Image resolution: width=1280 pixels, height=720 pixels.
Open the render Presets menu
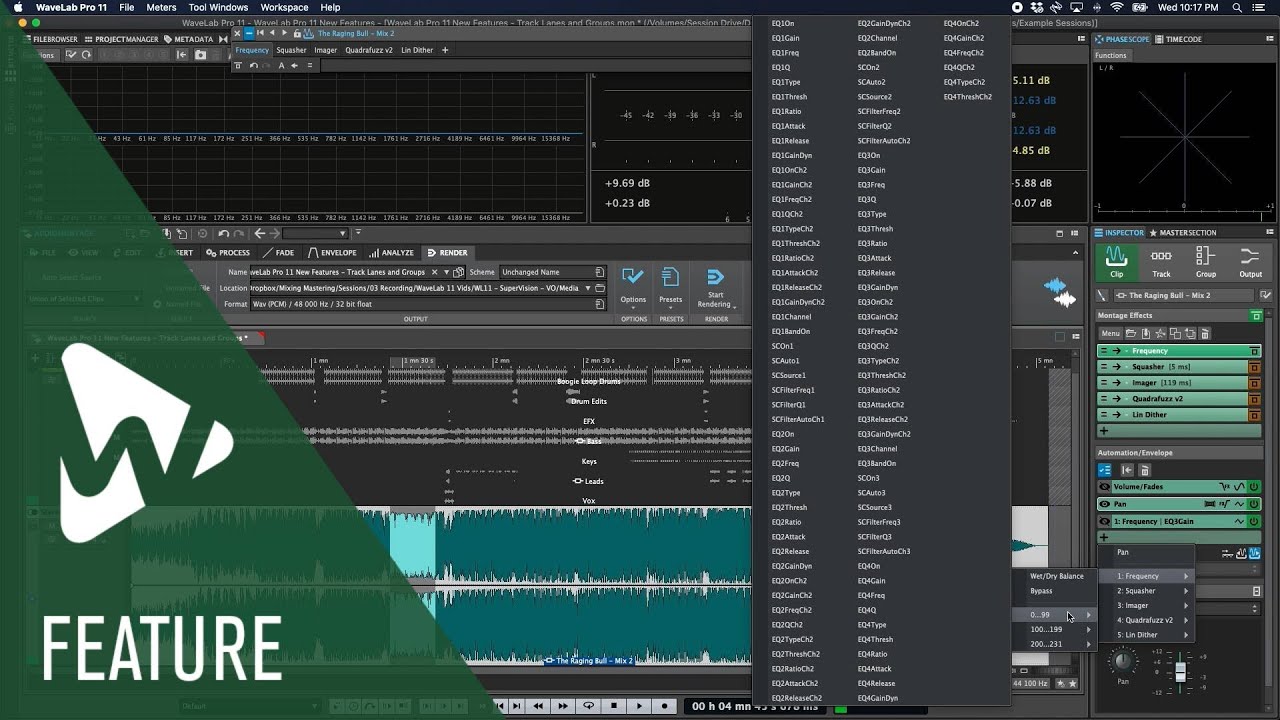(671, 286)
